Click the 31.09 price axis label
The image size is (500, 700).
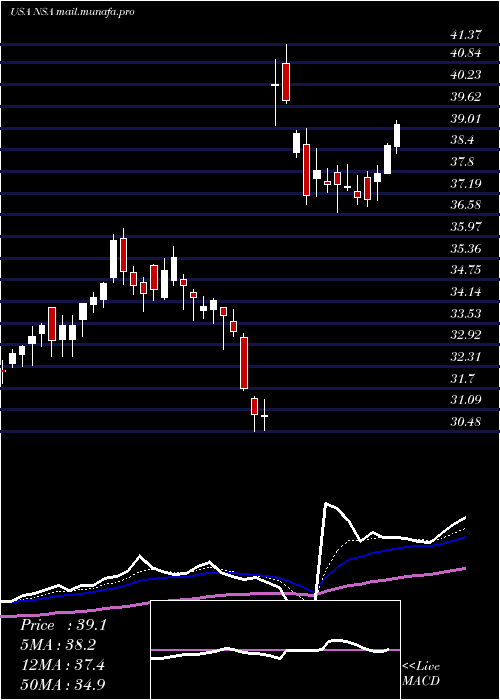tap(466, 400)
